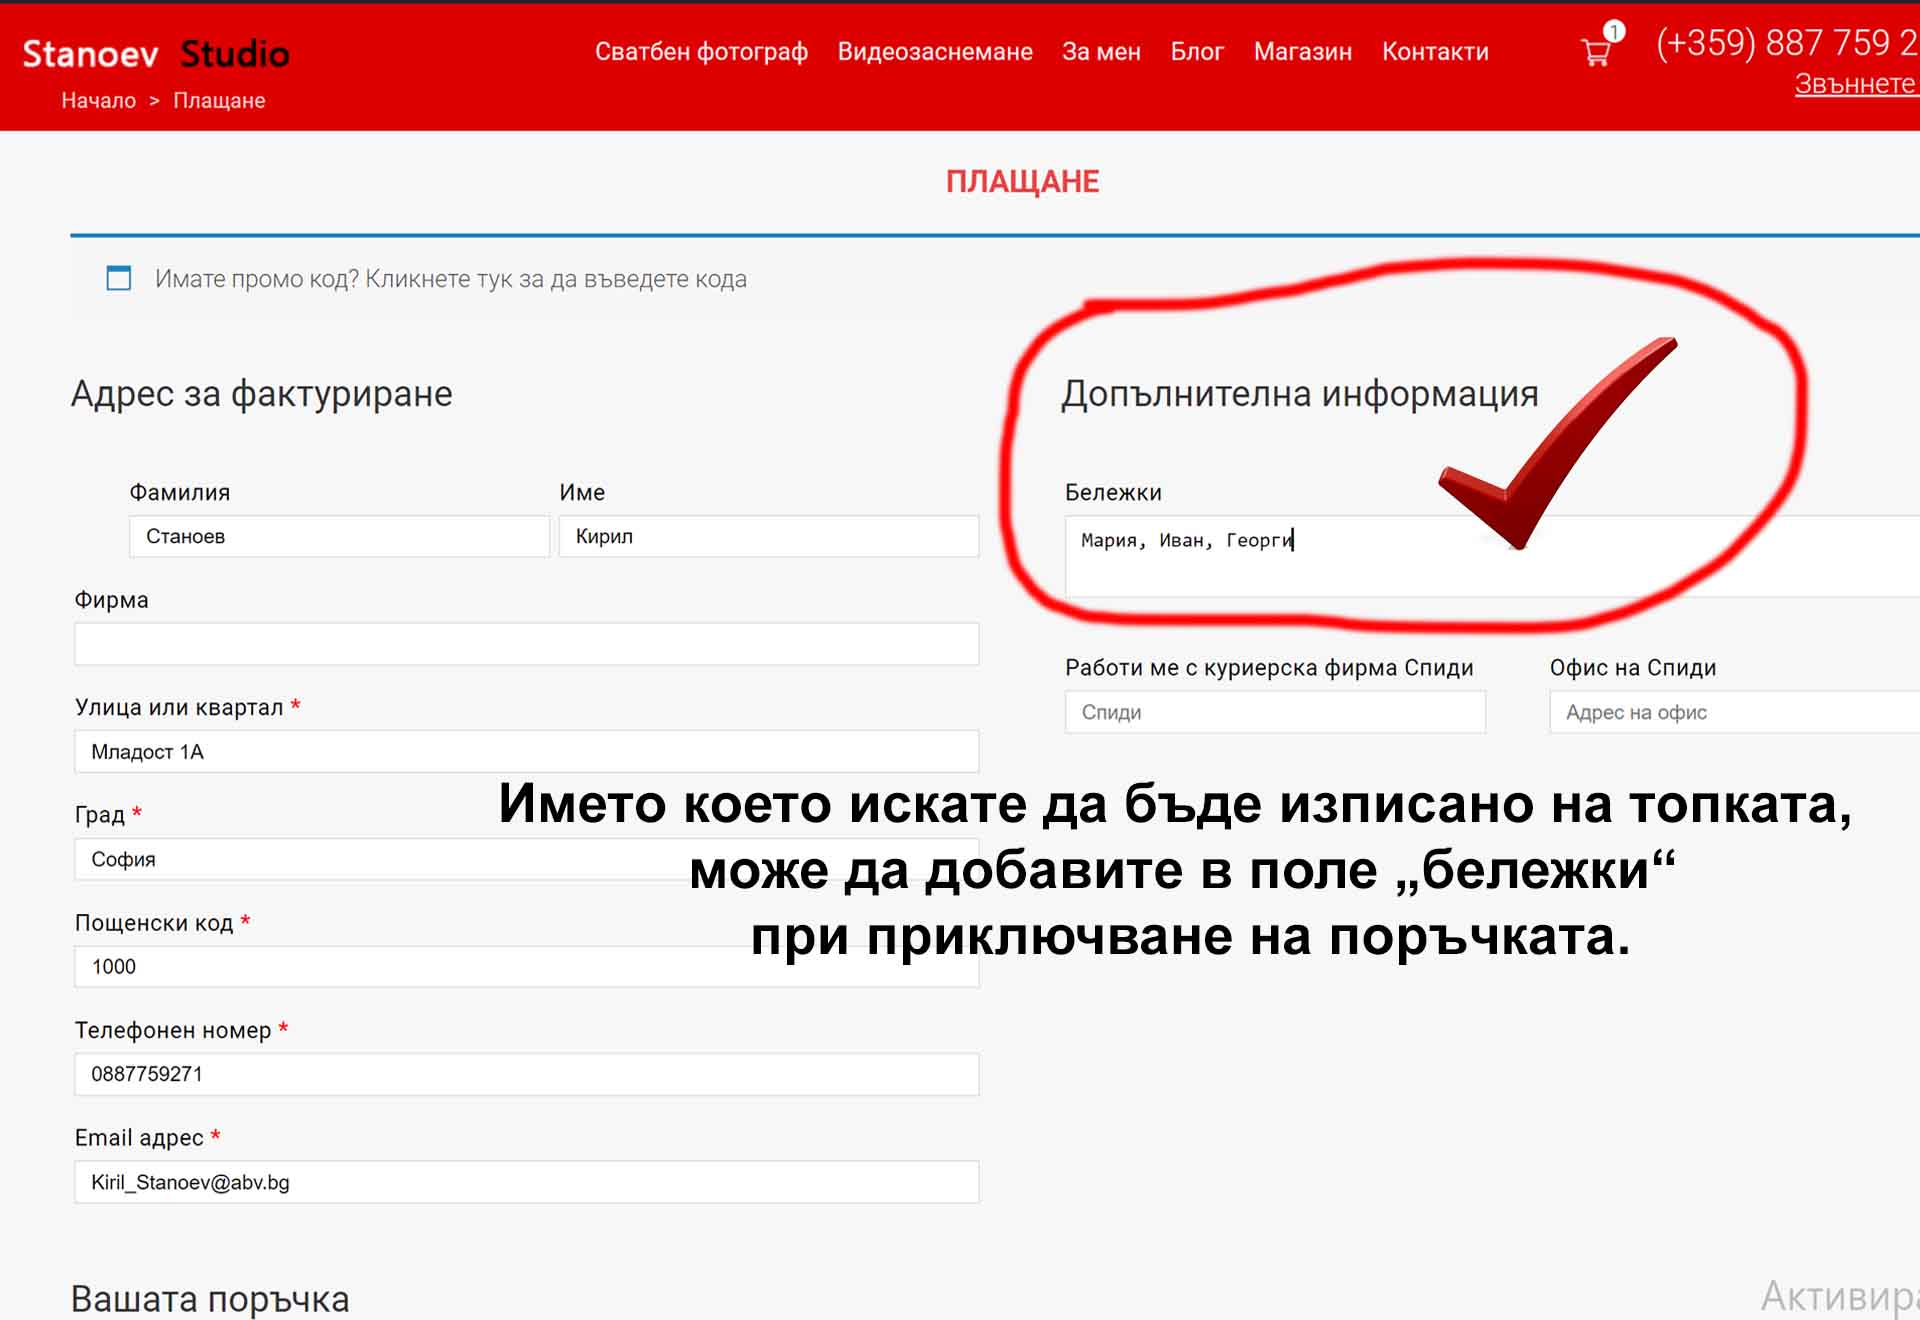Click the Stanoev Studio logo
The height and width of the screenshot is (1320, 1920).
coord(156,53)
